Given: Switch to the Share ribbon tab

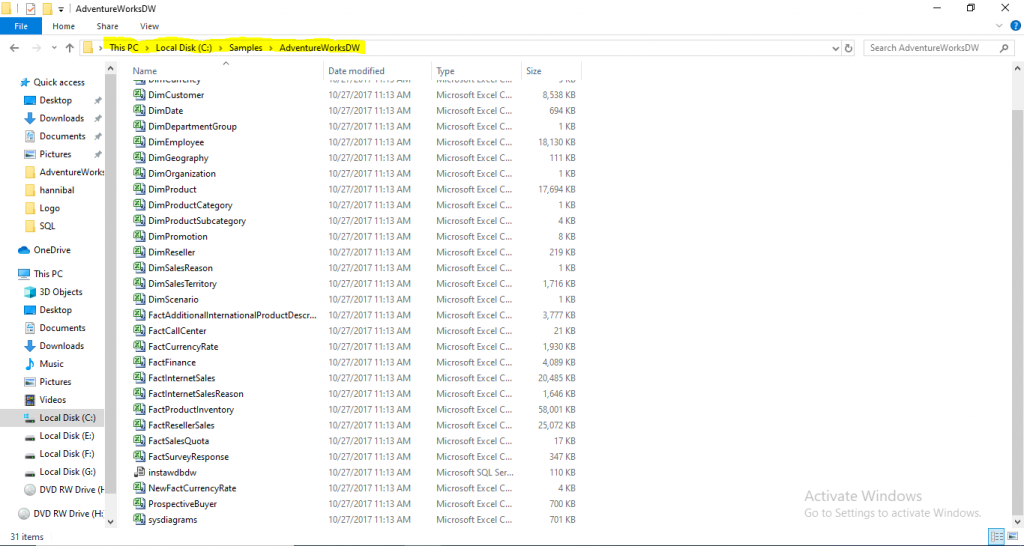Looking at the screenshot, I should click(107, 26).
